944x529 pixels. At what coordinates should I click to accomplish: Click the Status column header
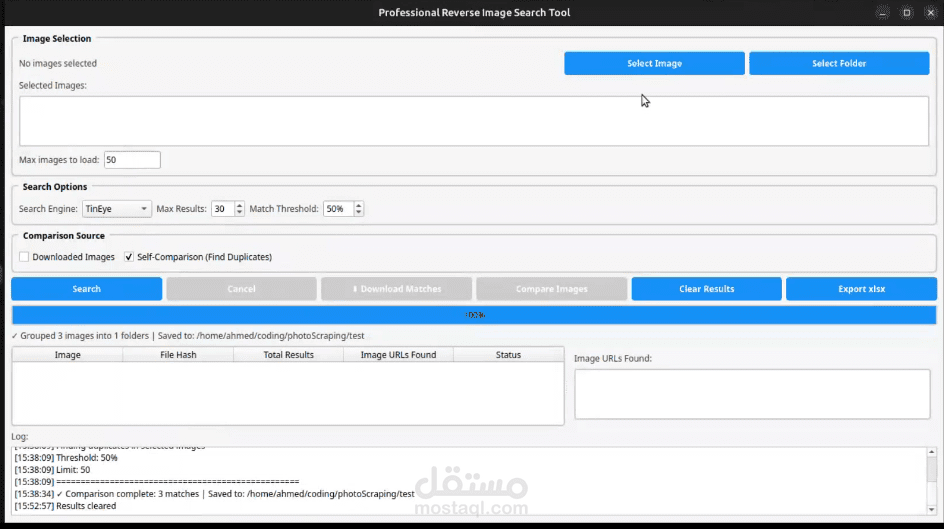click(508, 355)
